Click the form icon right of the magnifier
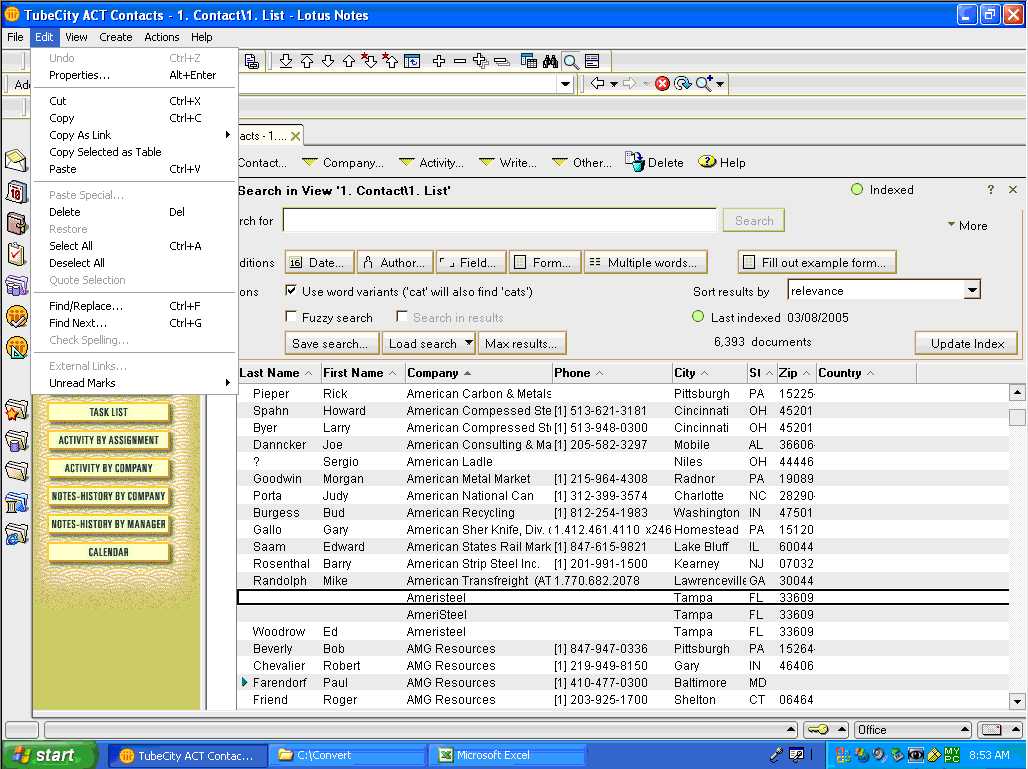The image size is (1028, 769). coord(592,61)
